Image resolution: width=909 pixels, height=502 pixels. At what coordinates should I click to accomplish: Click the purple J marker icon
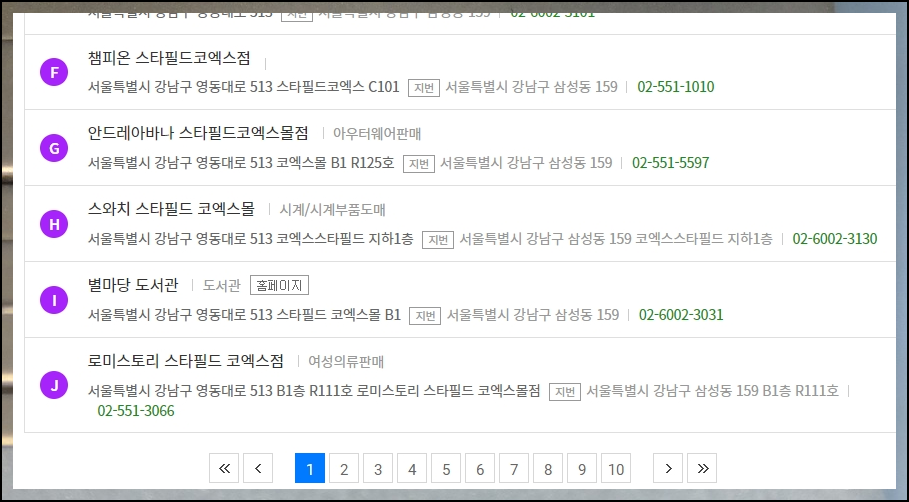tap(54, 385)
